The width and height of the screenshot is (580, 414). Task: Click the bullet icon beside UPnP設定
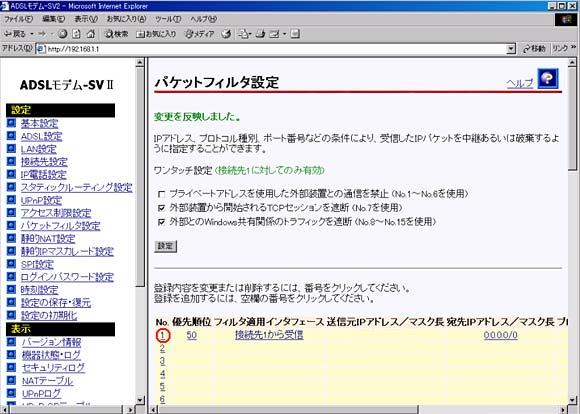11,200
